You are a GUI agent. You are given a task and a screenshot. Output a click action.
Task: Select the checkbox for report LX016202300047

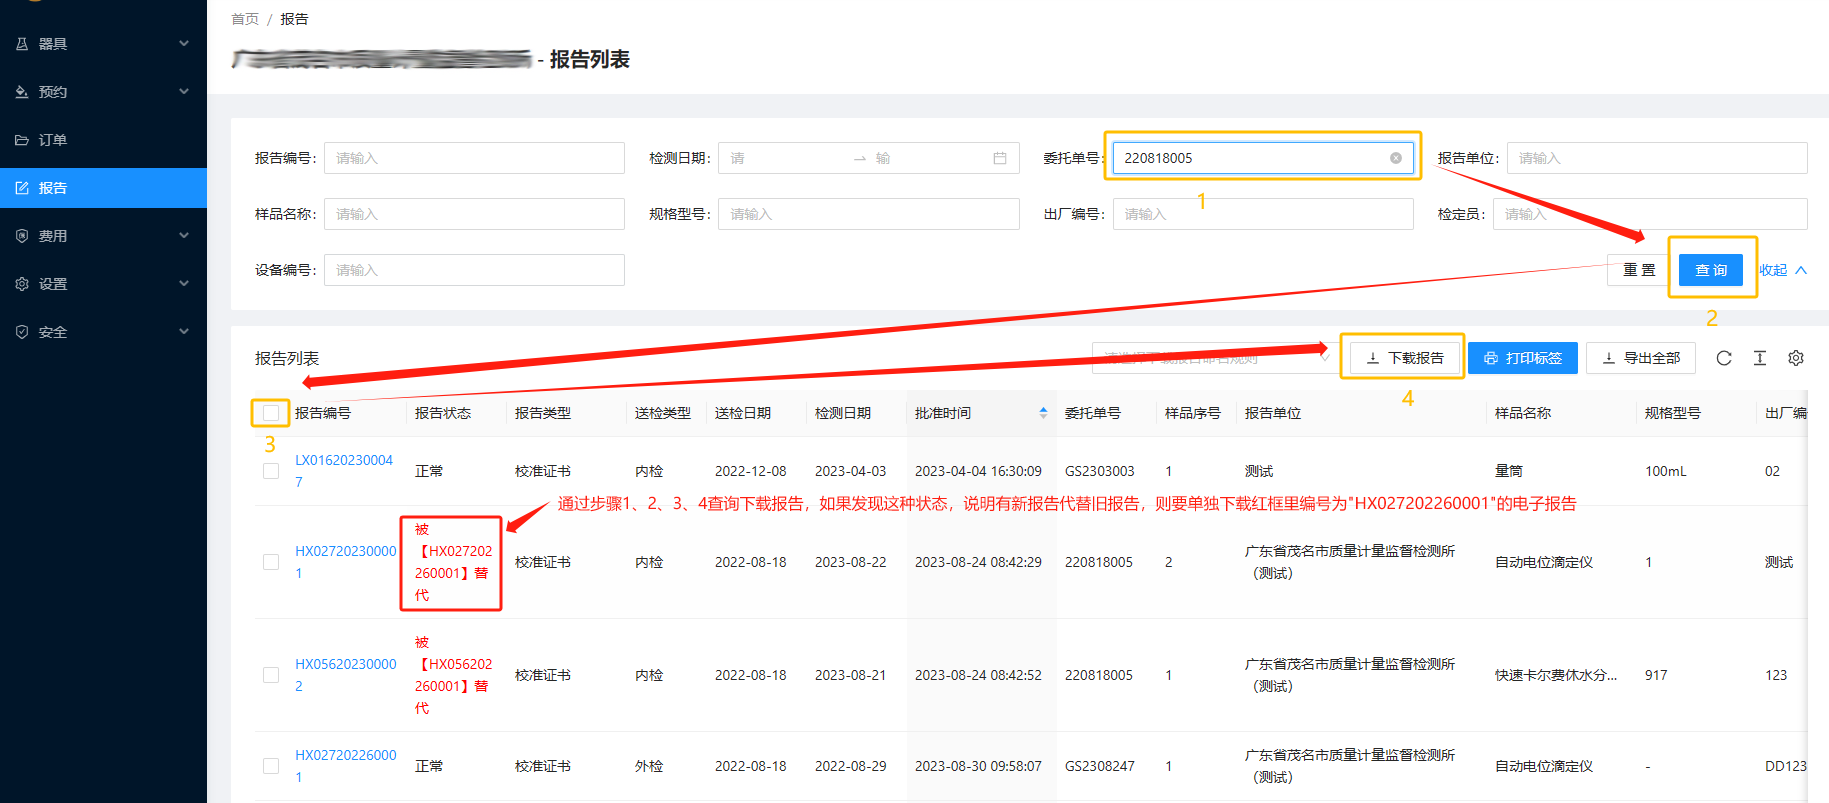pyautogui.click(x=270, y=471)
